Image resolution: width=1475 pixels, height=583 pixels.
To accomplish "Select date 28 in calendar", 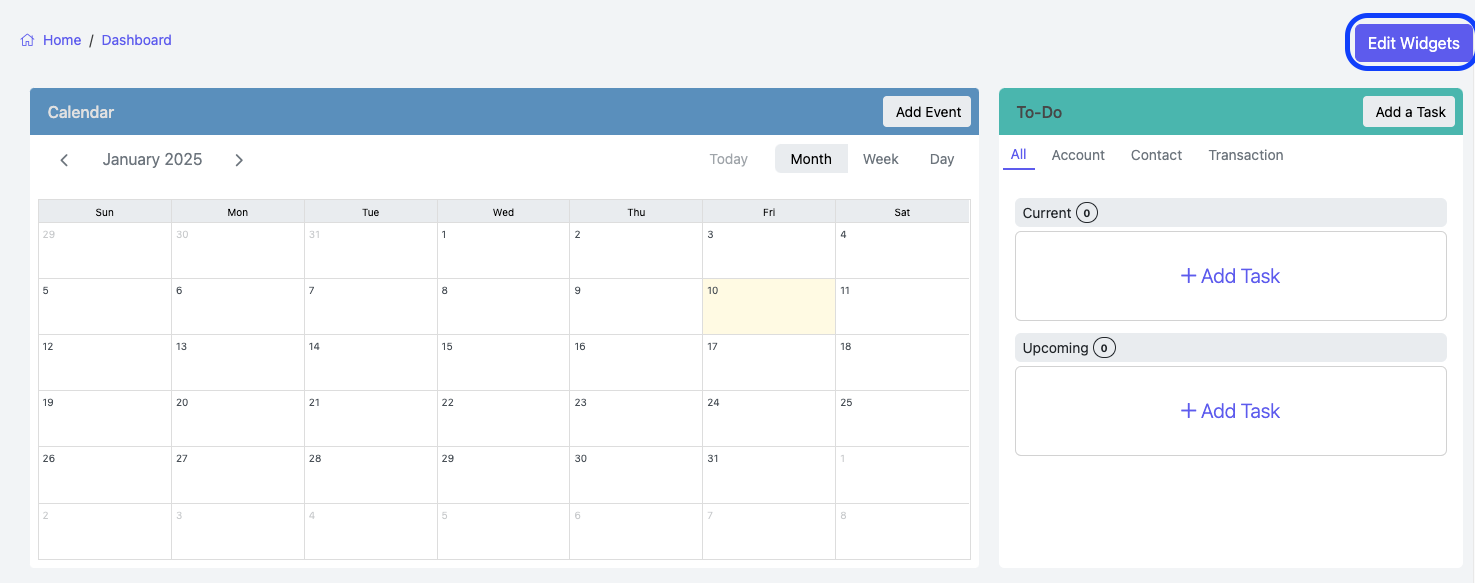I will pyautogui.click(x=371, y=474).
